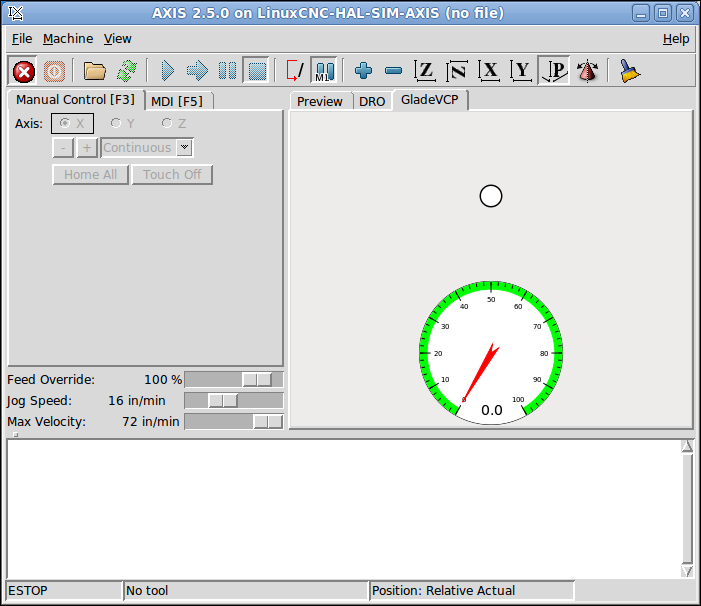Image resolution: width=701 pixels, height=606 pixels.
Task: Click the G-code text display area
Action: [343, 509]
